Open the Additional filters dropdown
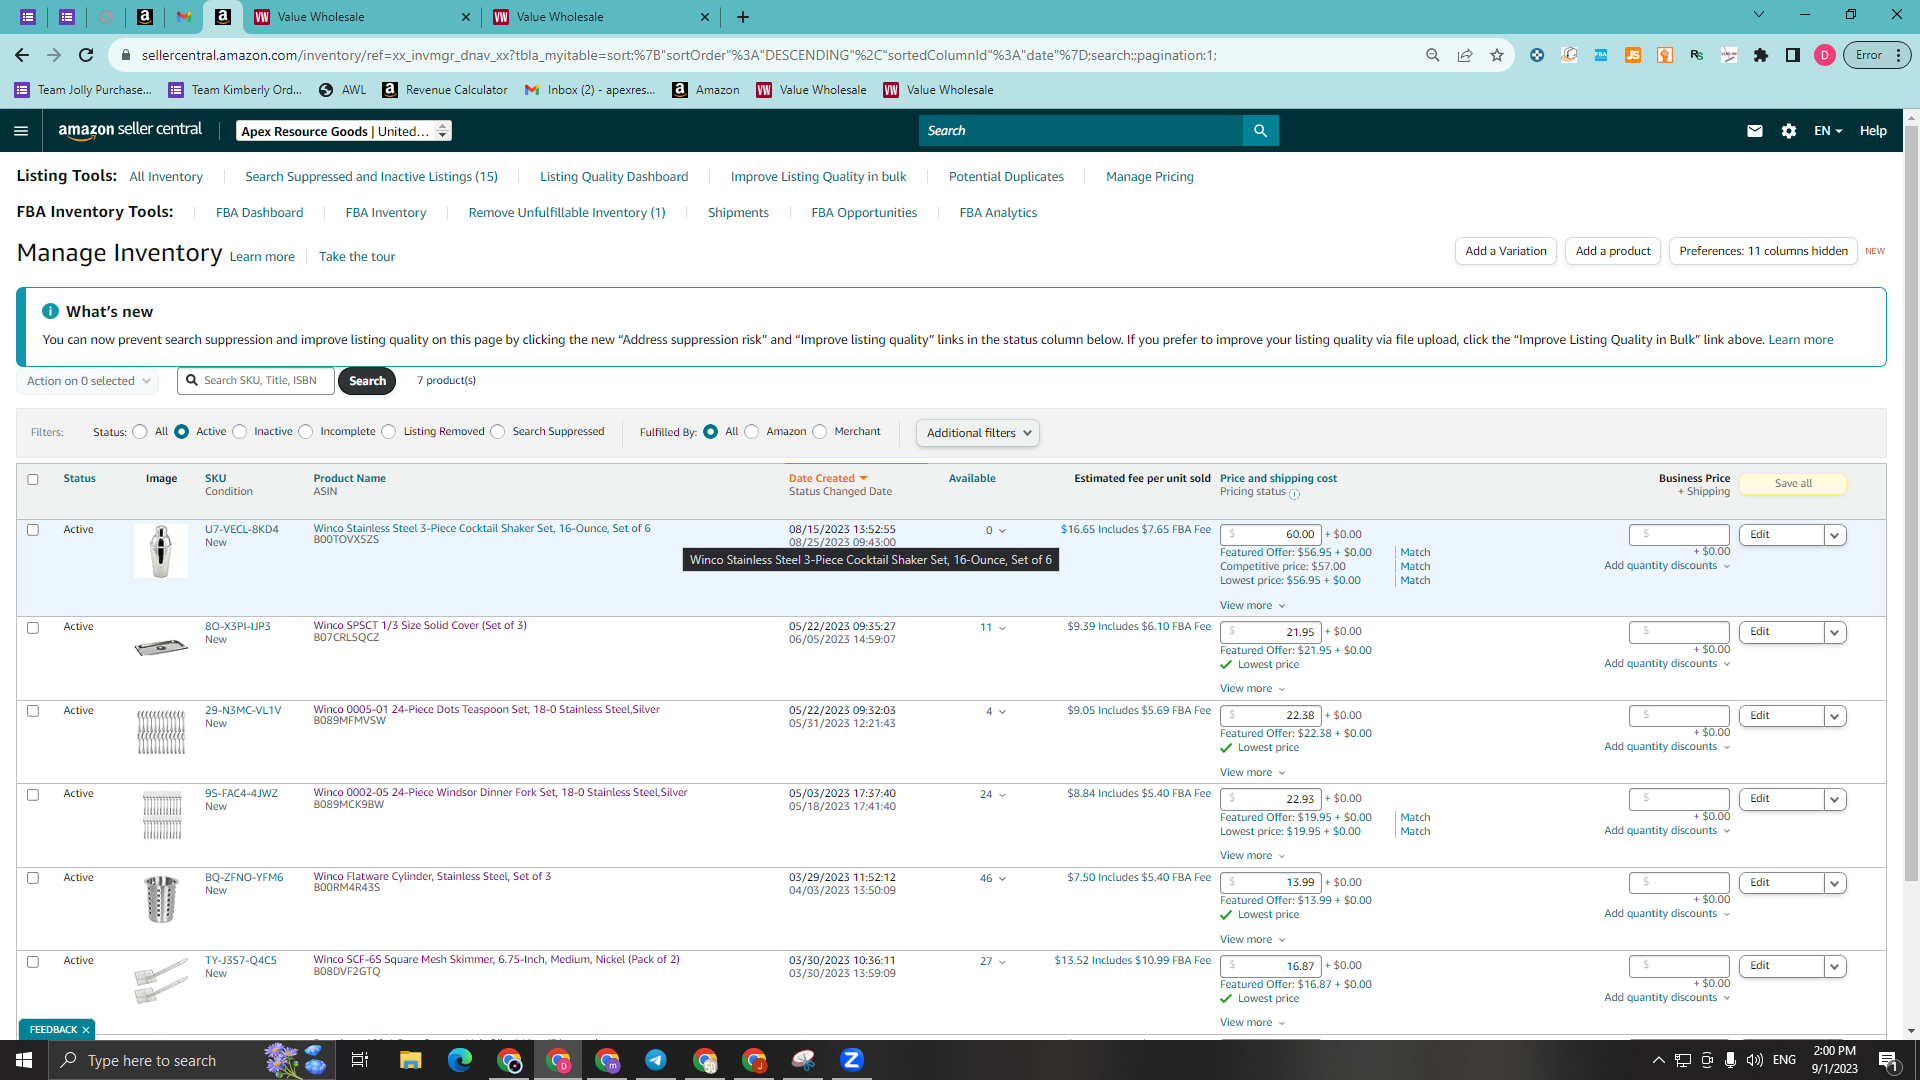 978,433
